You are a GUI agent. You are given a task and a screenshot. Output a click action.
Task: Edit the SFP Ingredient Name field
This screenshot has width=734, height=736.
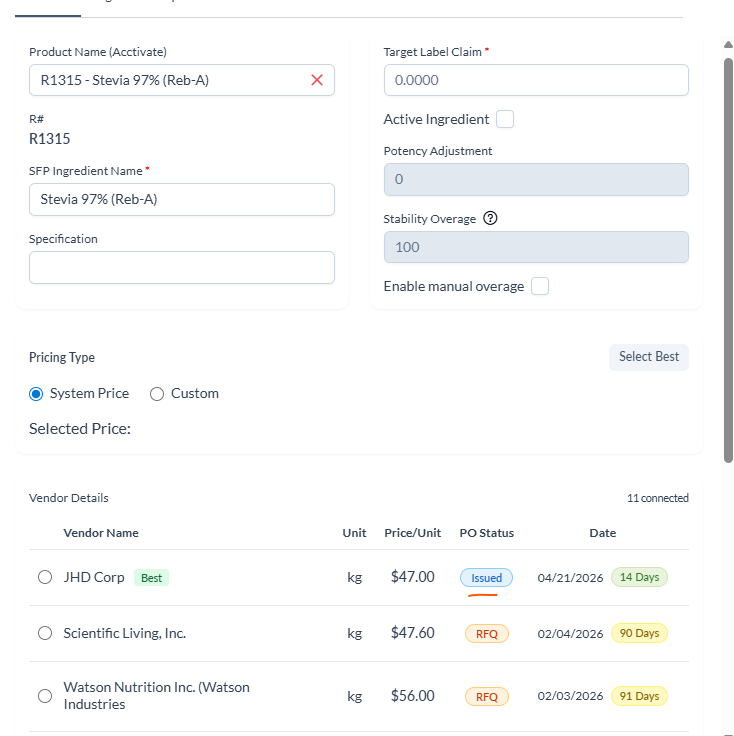[182, 199]
